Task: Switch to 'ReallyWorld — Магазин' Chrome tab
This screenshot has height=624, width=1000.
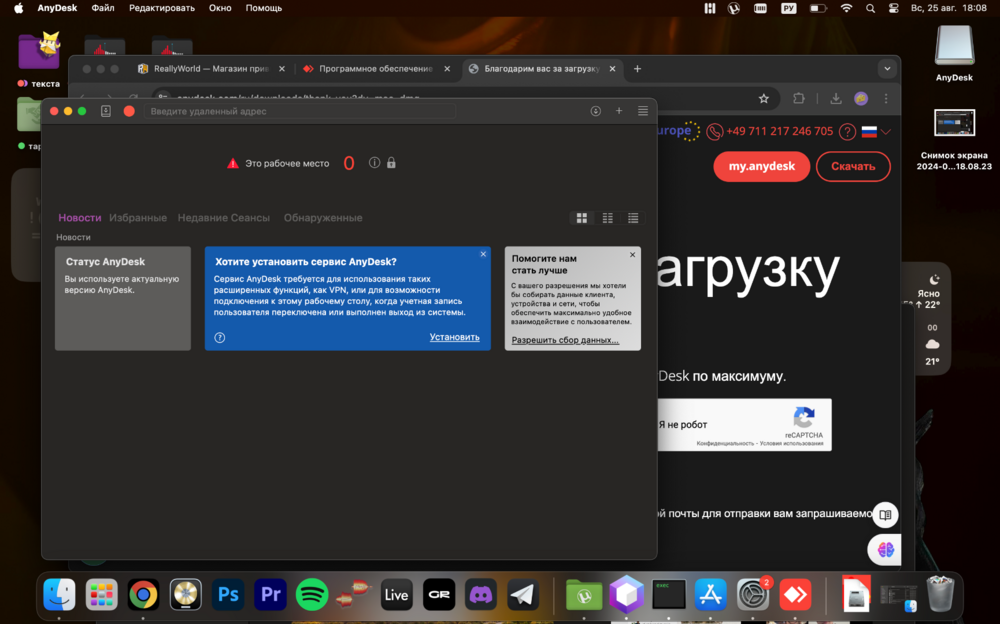Action: pyautogui.click(x=210, y=69)
